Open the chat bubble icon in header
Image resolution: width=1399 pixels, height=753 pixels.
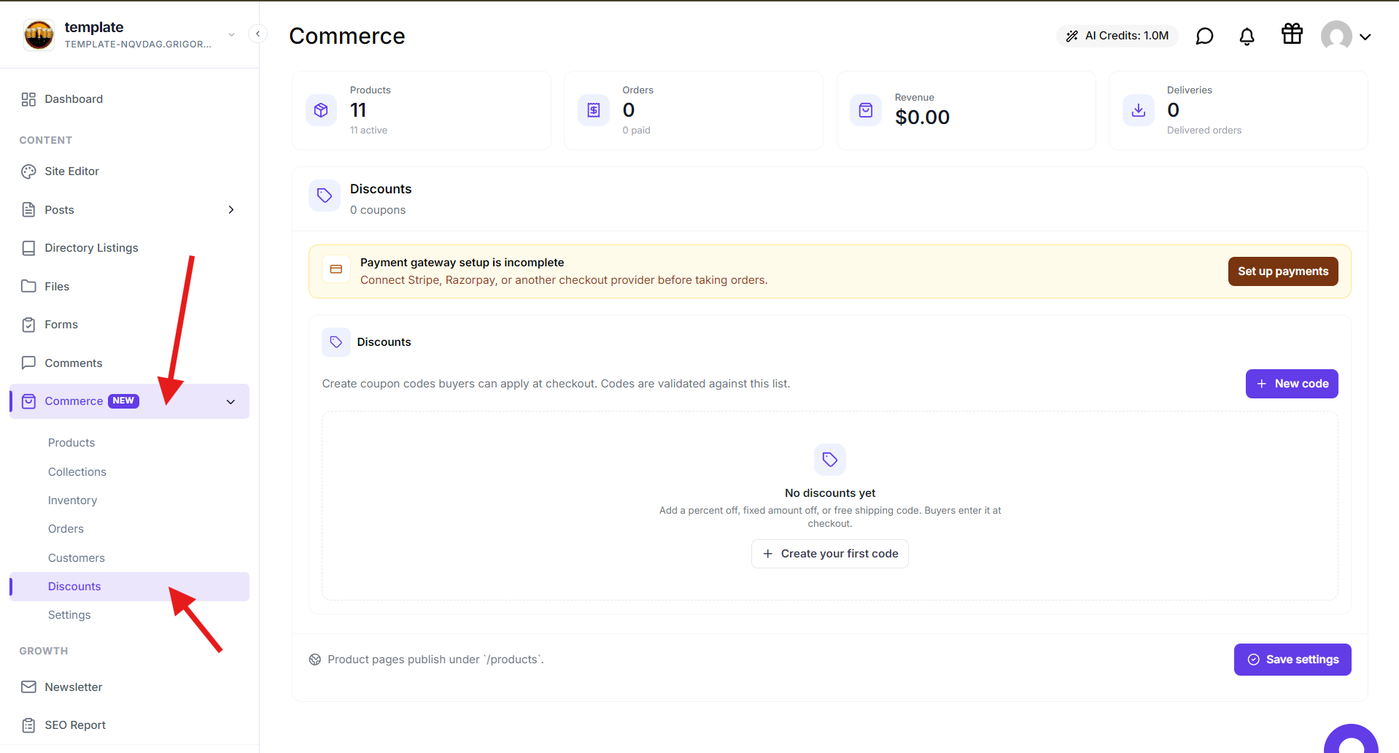[1205, 36]
